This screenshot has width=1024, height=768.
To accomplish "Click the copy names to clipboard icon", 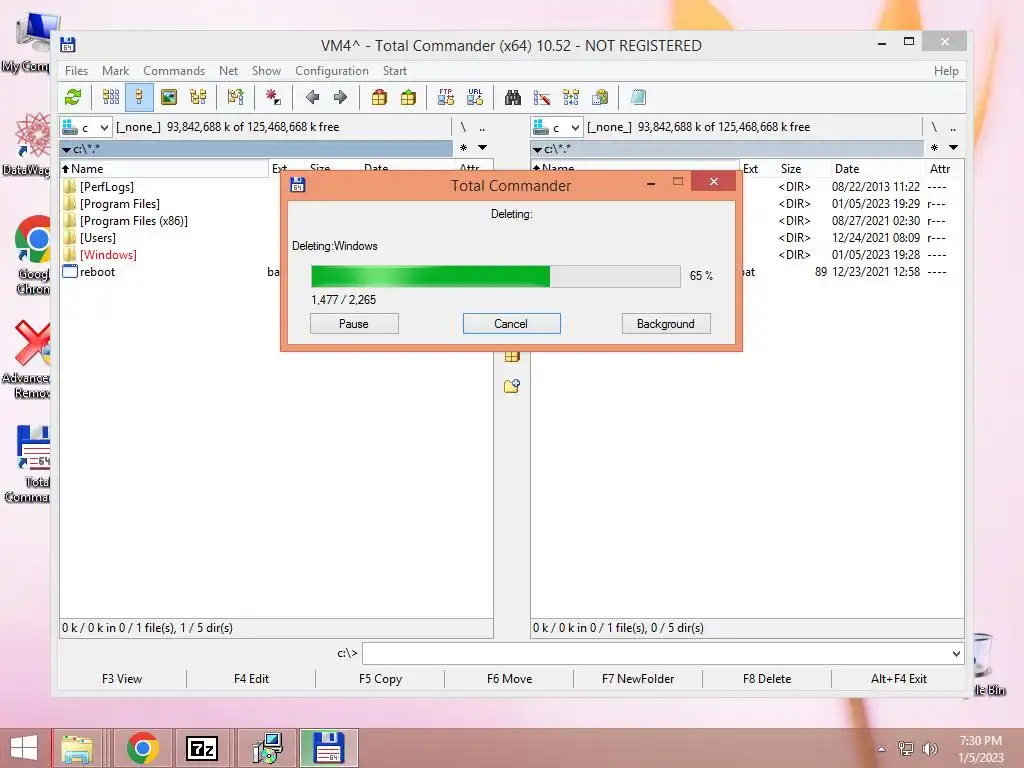I will click(600, 98).
